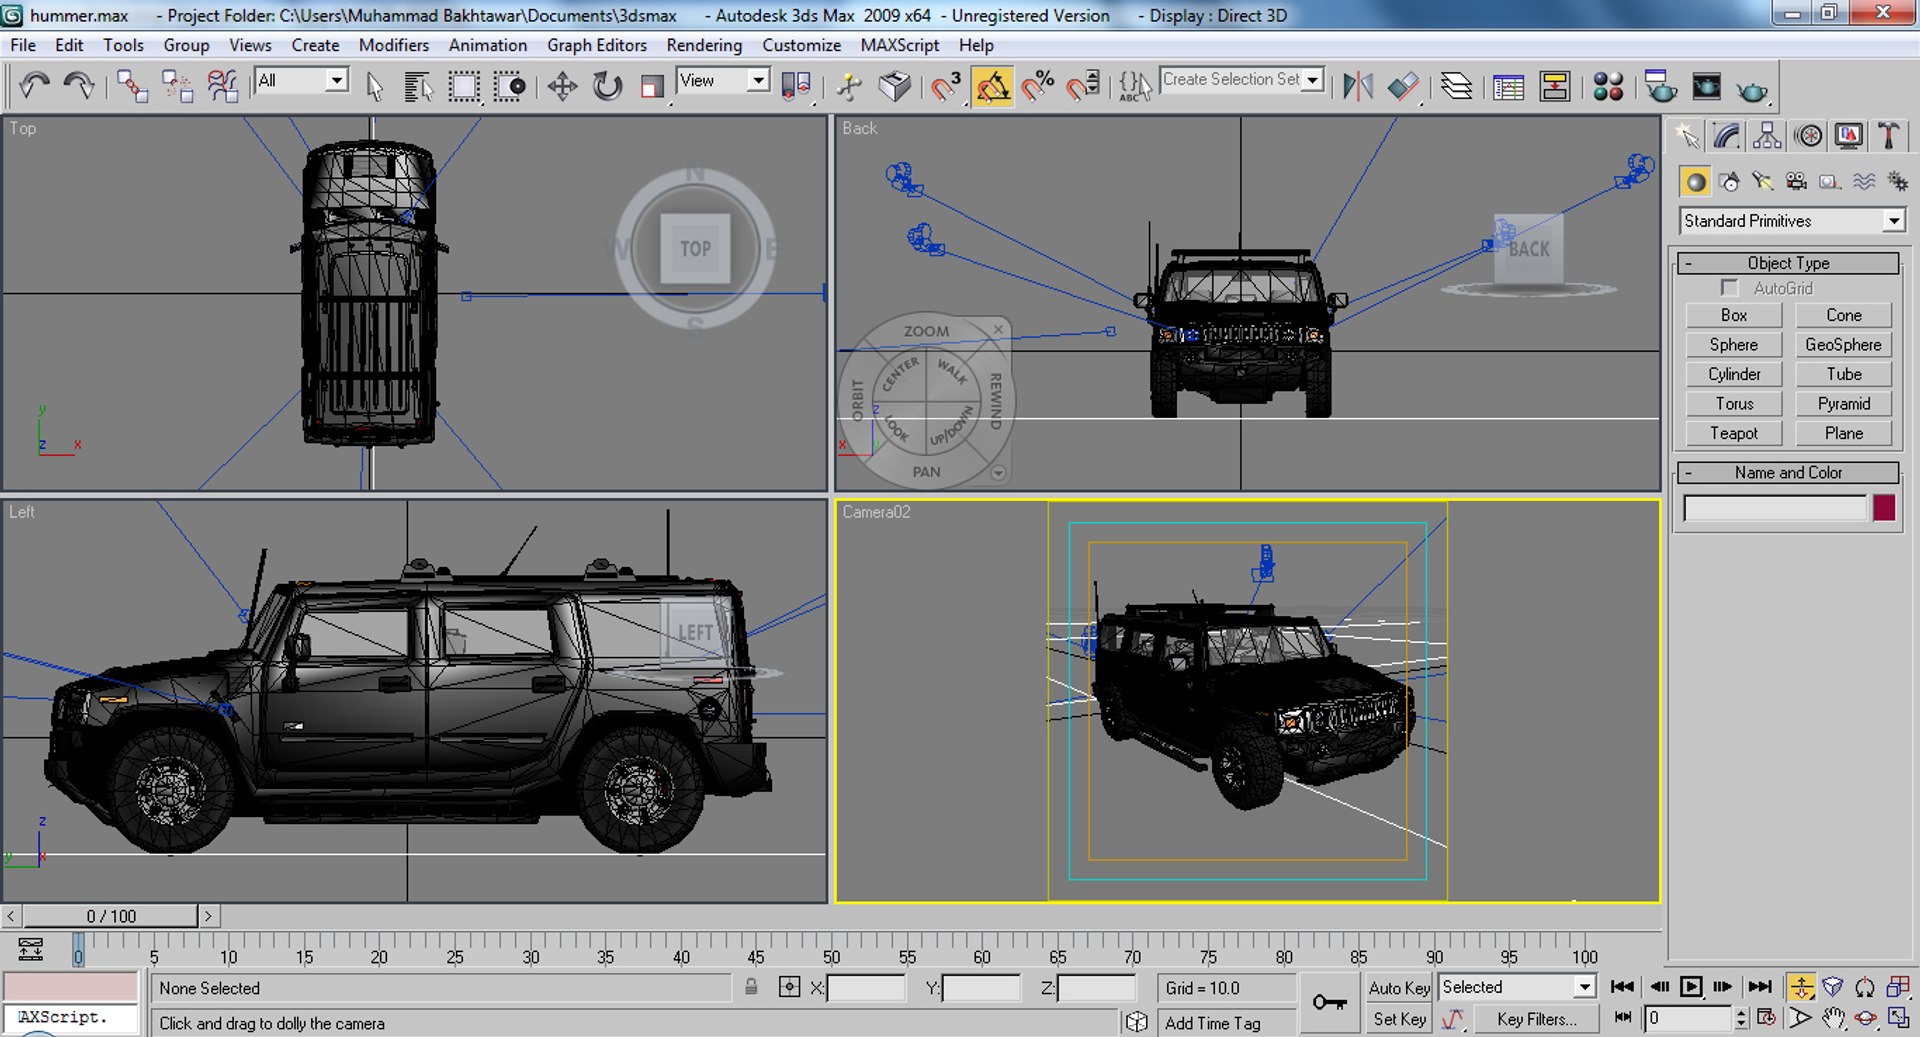Select the Select and Rotate tool
This screenshot has height=1037, width=1920.
(607, 86)
